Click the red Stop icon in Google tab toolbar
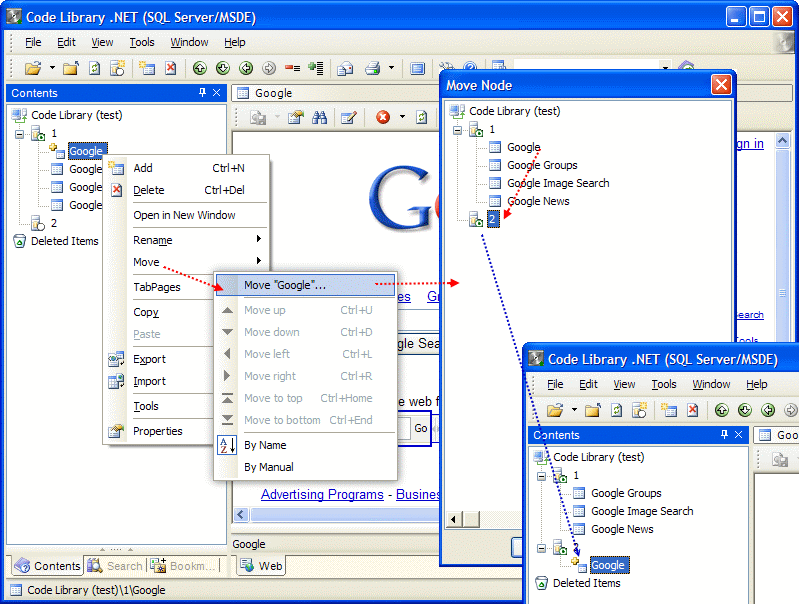The width and height of the screenshot is (799, 604). 383,117
